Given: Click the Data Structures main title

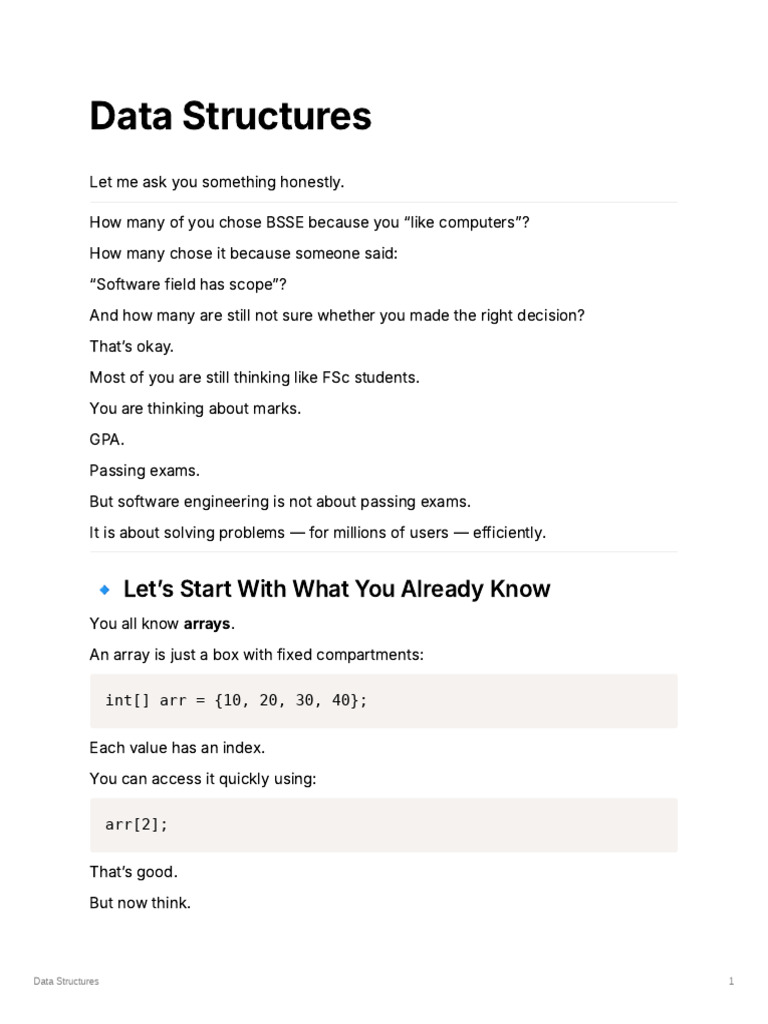Looking at the screenshot, I should coord(231,116).
